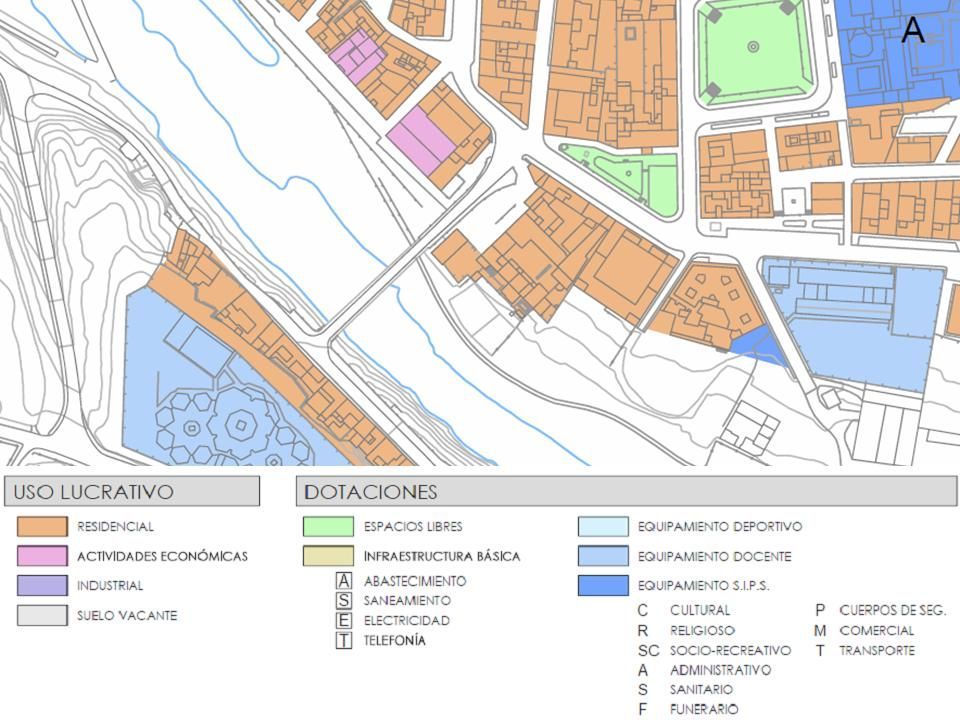
Task: Click the P code beside Cuerpos de Seg.
Action: pyautogui.click(x=819, y=610)
